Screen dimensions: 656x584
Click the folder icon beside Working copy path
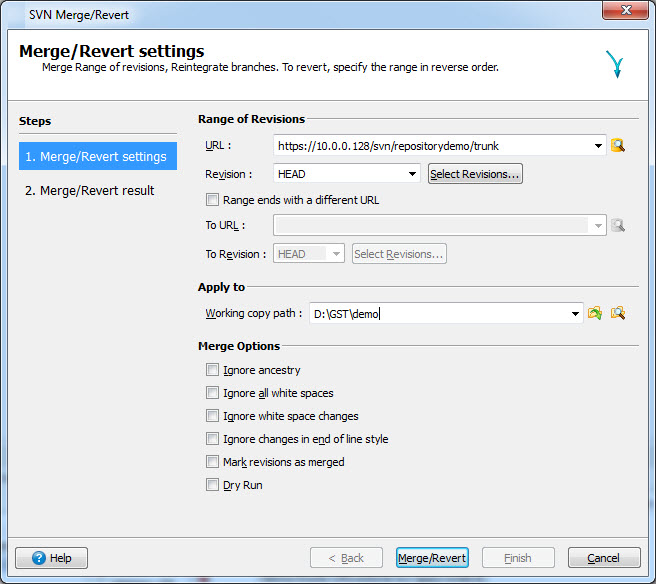pyautogui.click(x=595, y=313)
